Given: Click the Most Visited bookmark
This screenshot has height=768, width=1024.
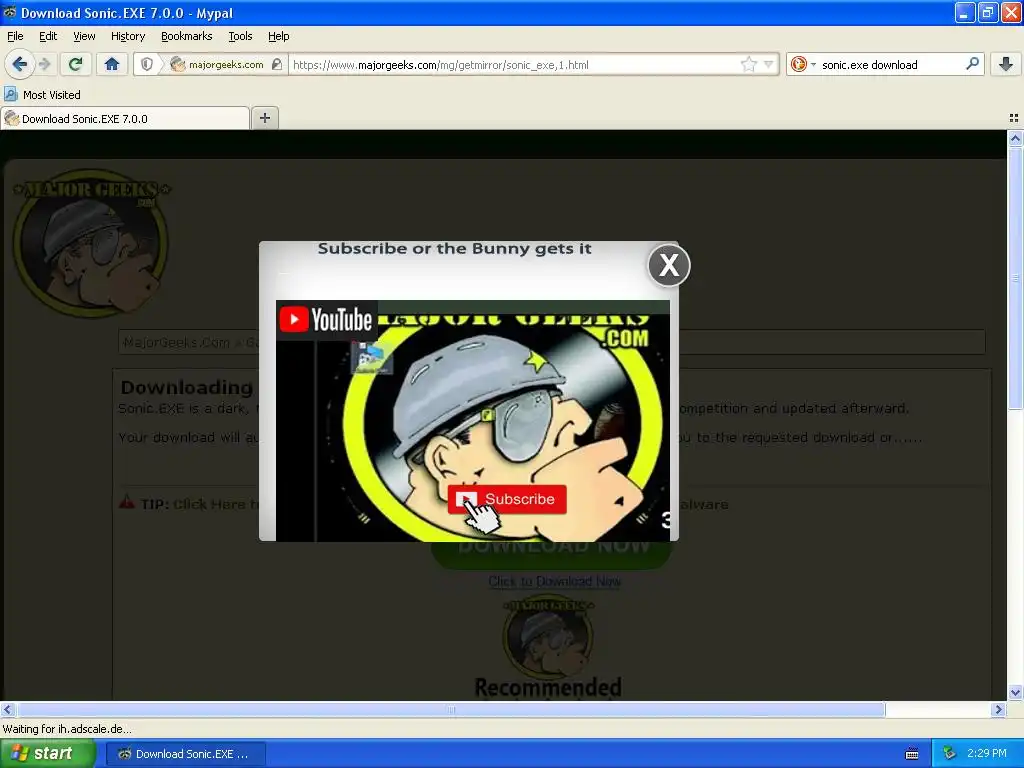Looking at the screenshot, I should [42, 95].
